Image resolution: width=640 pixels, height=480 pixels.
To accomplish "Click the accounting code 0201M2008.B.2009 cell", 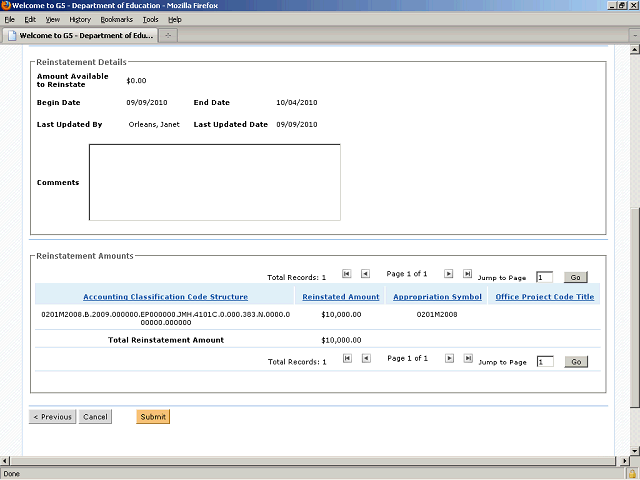I will (166, 318).
